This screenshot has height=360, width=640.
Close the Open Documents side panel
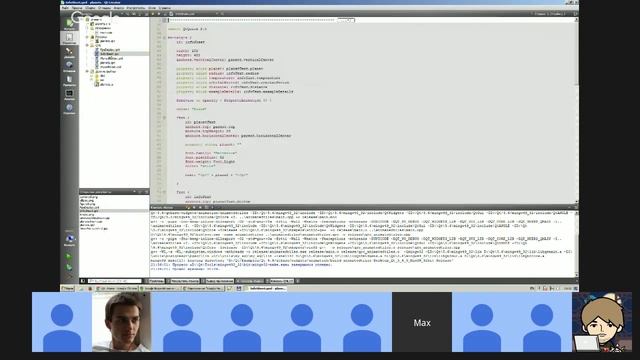[x=147, y=192]
